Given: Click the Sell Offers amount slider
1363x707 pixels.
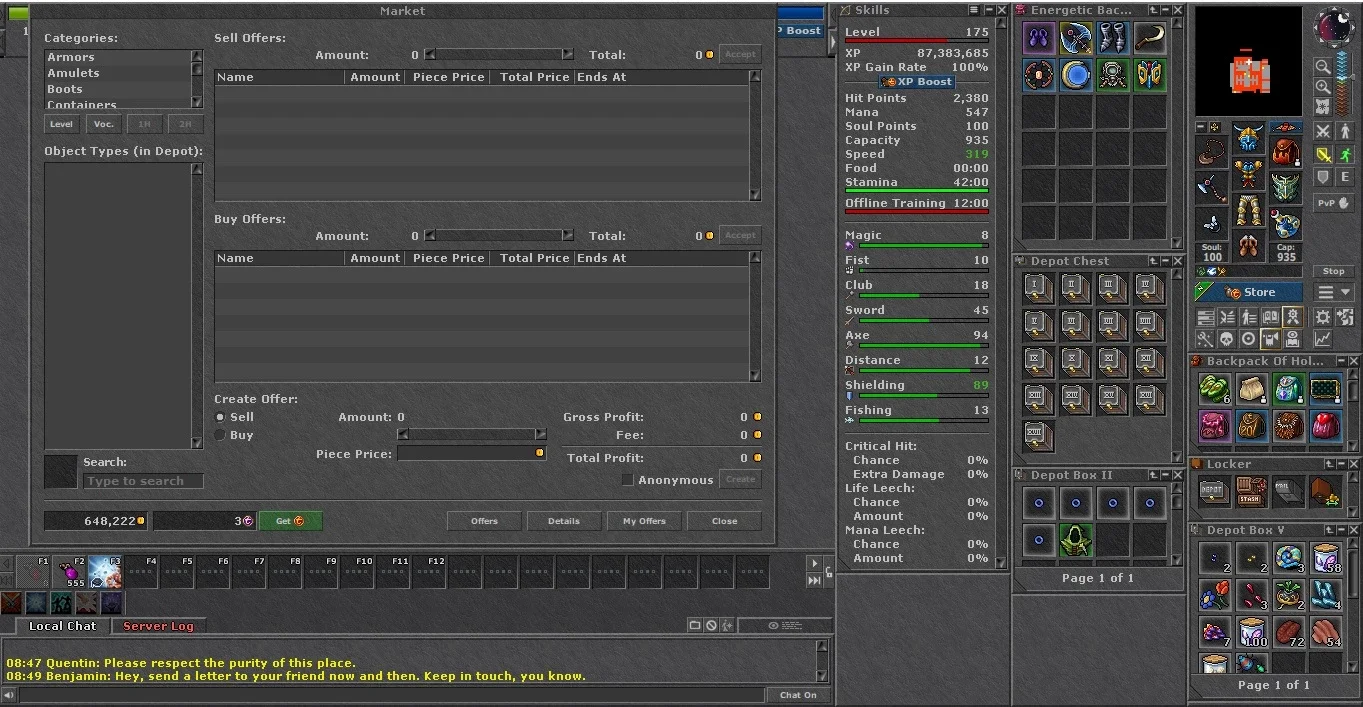Looking at the screenshot, I should (x=499, y=55).
